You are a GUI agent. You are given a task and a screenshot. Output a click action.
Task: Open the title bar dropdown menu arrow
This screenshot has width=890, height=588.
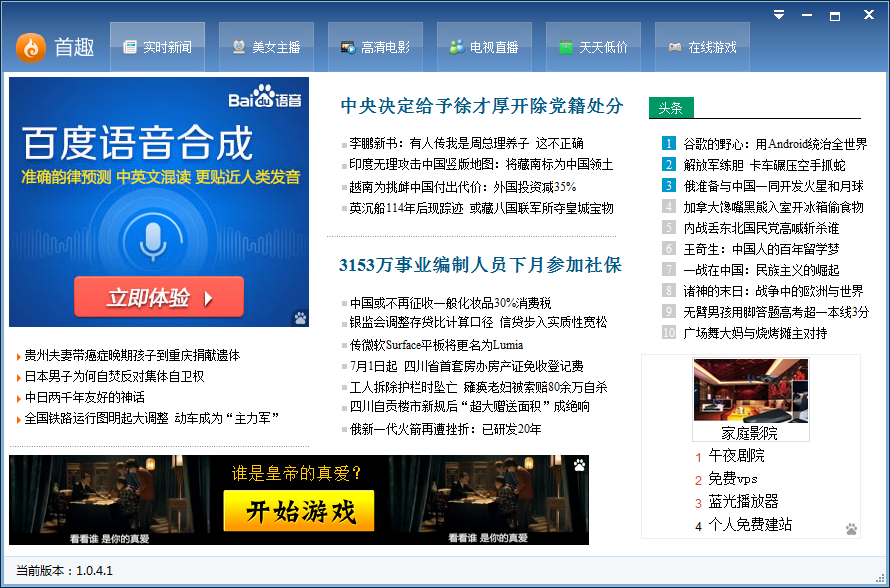pos(779,15)
